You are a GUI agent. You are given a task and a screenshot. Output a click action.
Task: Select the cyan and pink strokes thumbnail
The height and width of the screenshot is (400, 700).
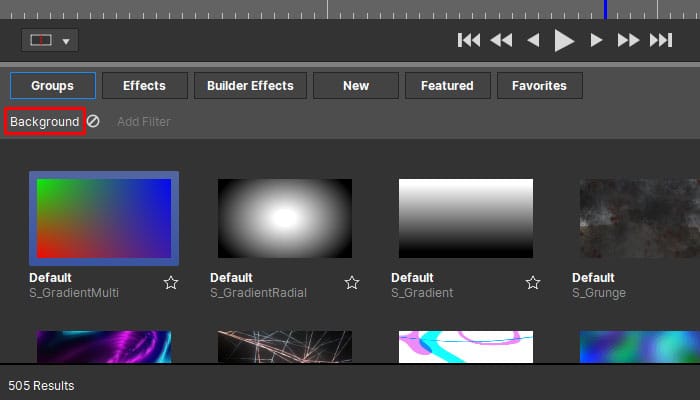point(466,347)
